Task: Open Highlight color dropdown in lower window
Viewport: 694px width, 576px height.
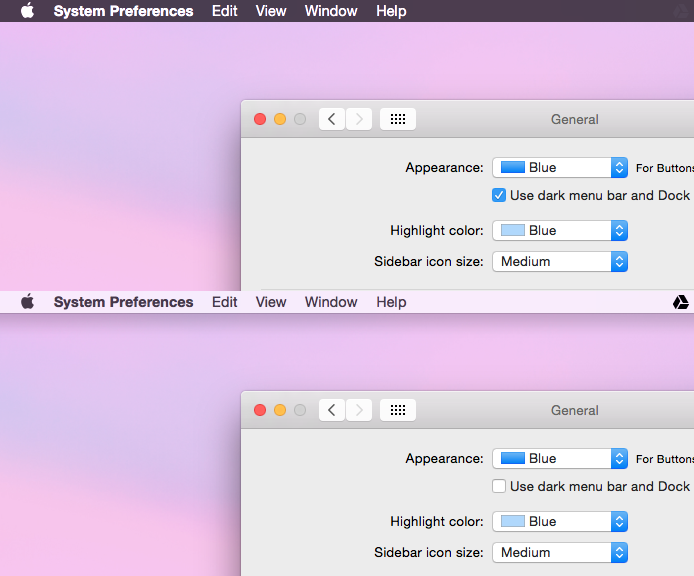Action: (560, 521)
